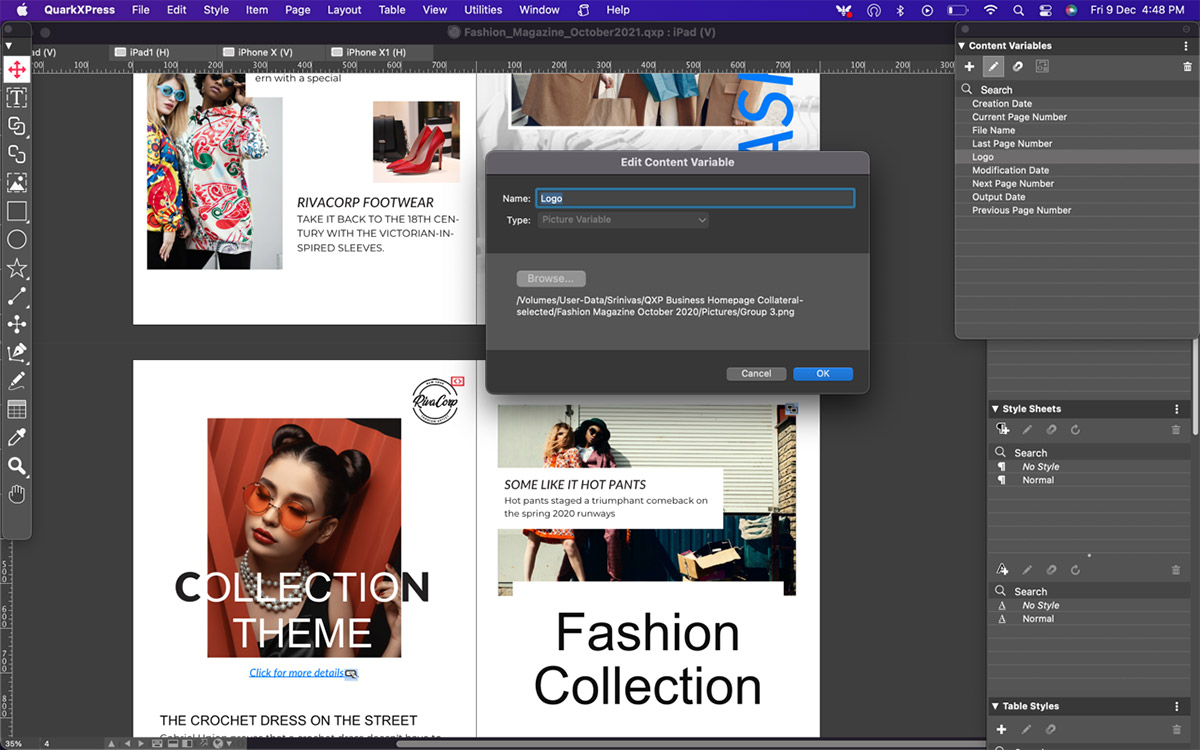Collapse the Content Variables panel
Image resolution: width=1200 pixels, height=750 pixels.
[x=962, y=46]
